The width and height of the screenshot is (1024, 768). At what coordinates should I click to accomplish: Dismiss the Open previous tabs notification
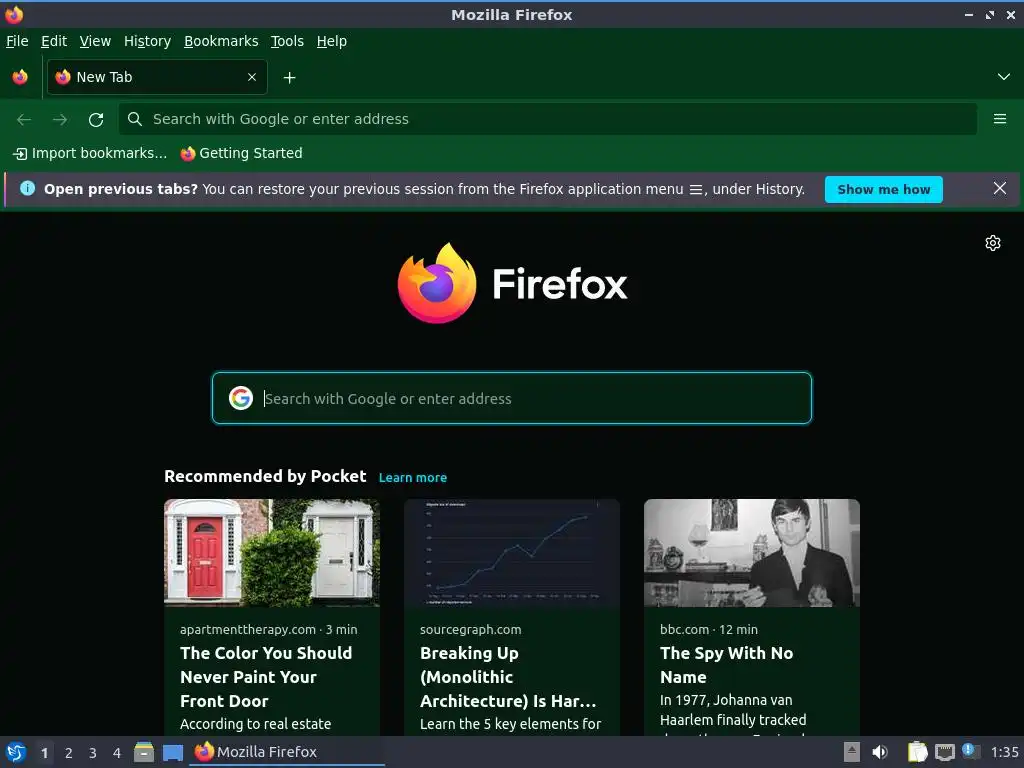click(999, 189)
